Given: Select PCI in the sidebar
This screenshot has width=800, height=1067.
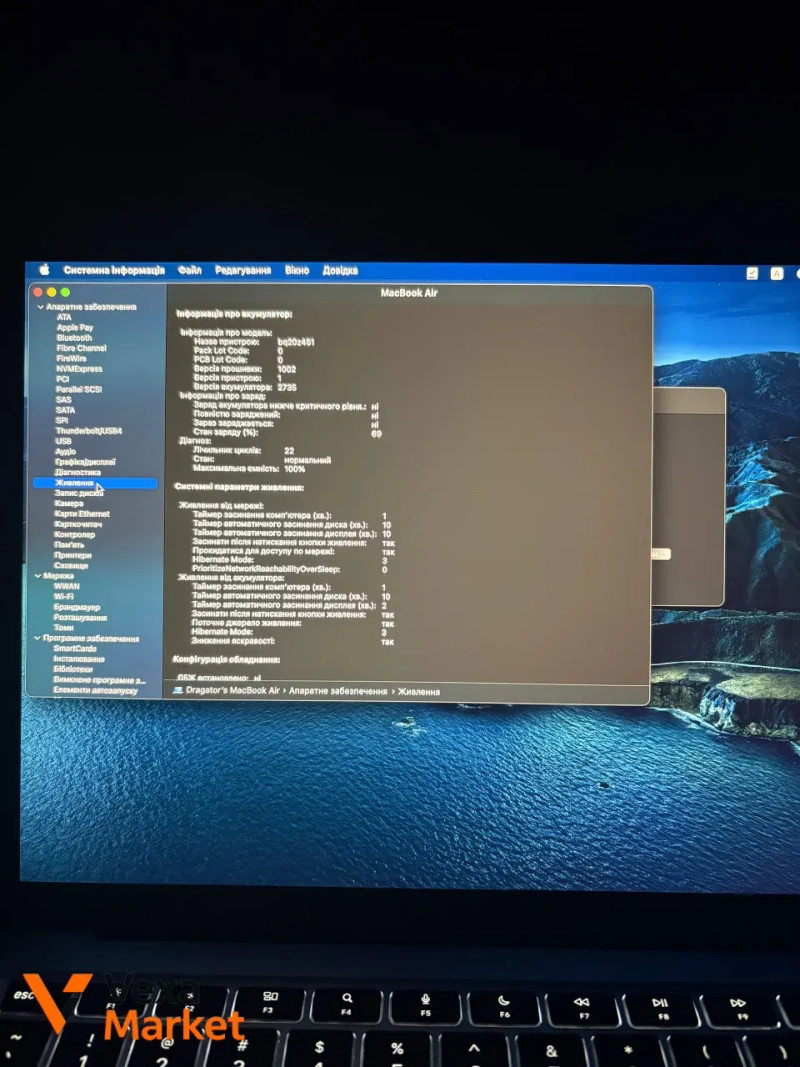Looking at the screenshot, I should coord(63,379).
